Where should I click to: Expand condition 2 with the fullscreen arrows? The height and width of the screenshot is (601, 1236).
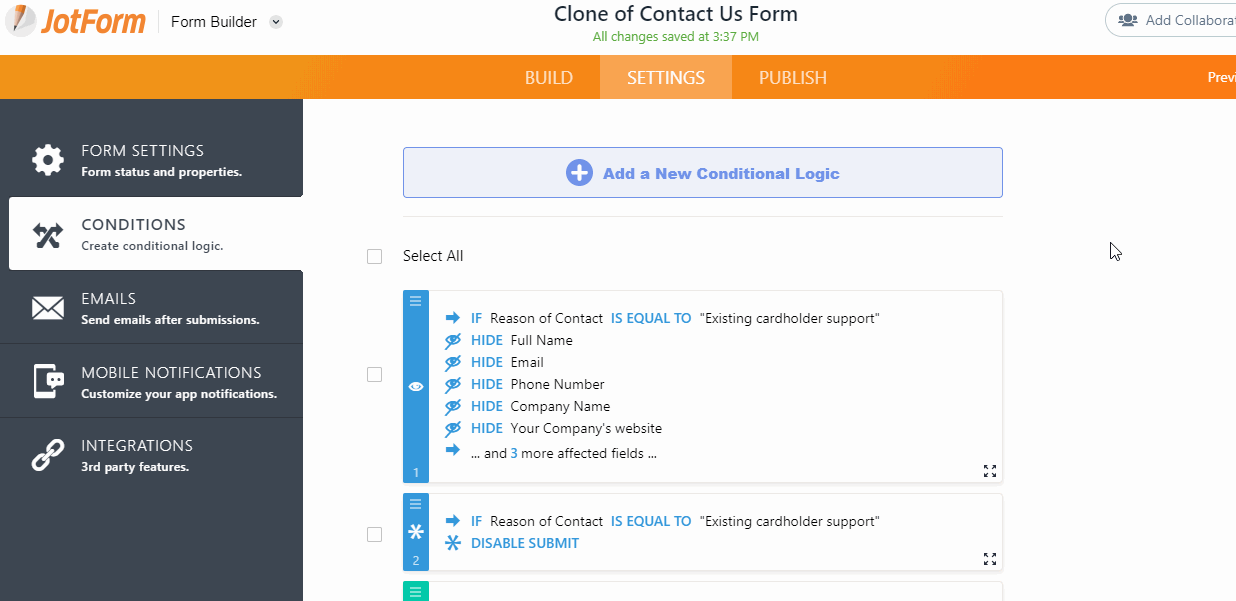[989, 558]
